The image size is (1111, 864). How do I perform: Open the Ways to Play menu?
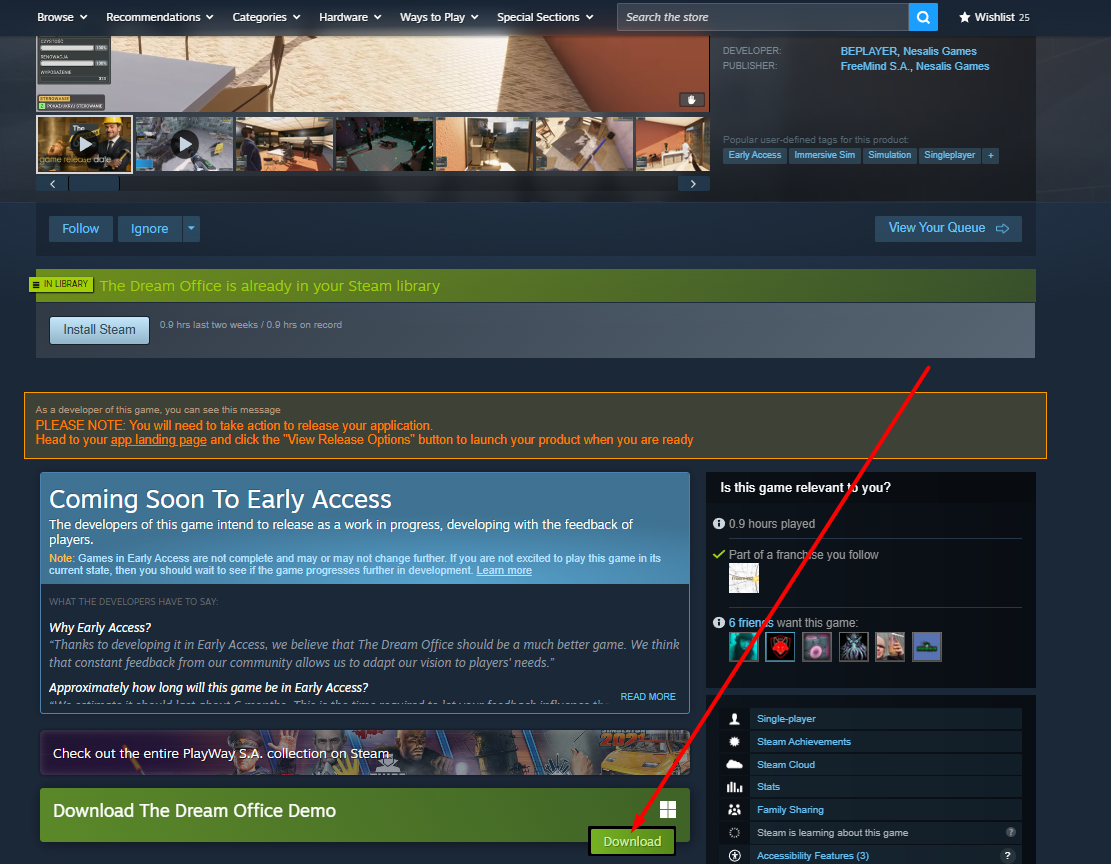pos(439,17)
